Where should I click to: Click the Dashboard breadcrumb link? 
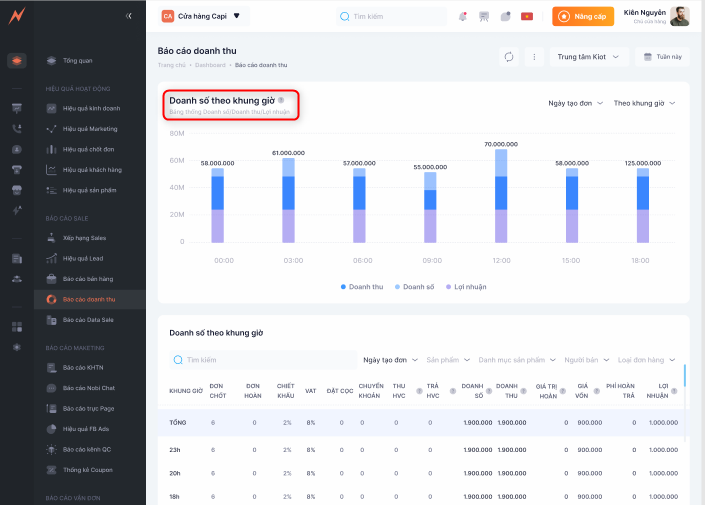210,65
